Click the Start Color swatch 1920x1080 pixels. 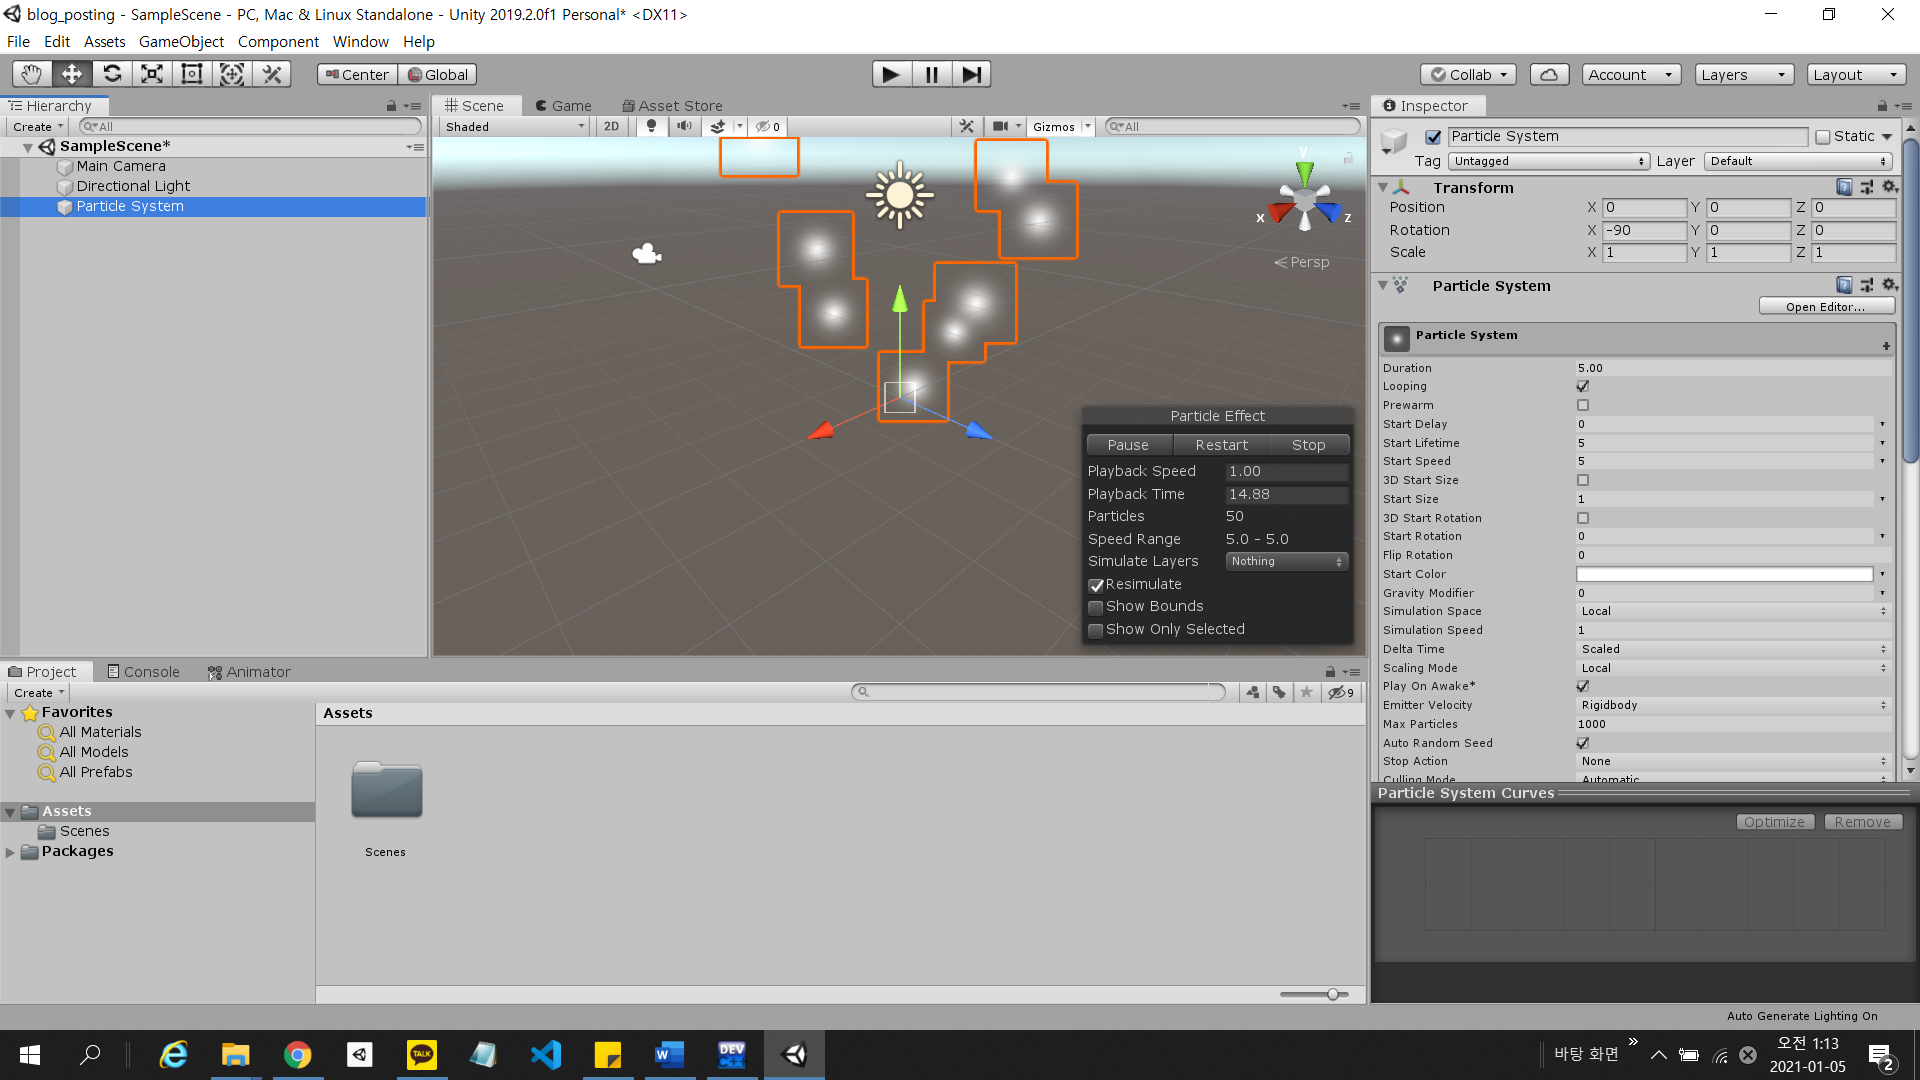[1724, 574]
